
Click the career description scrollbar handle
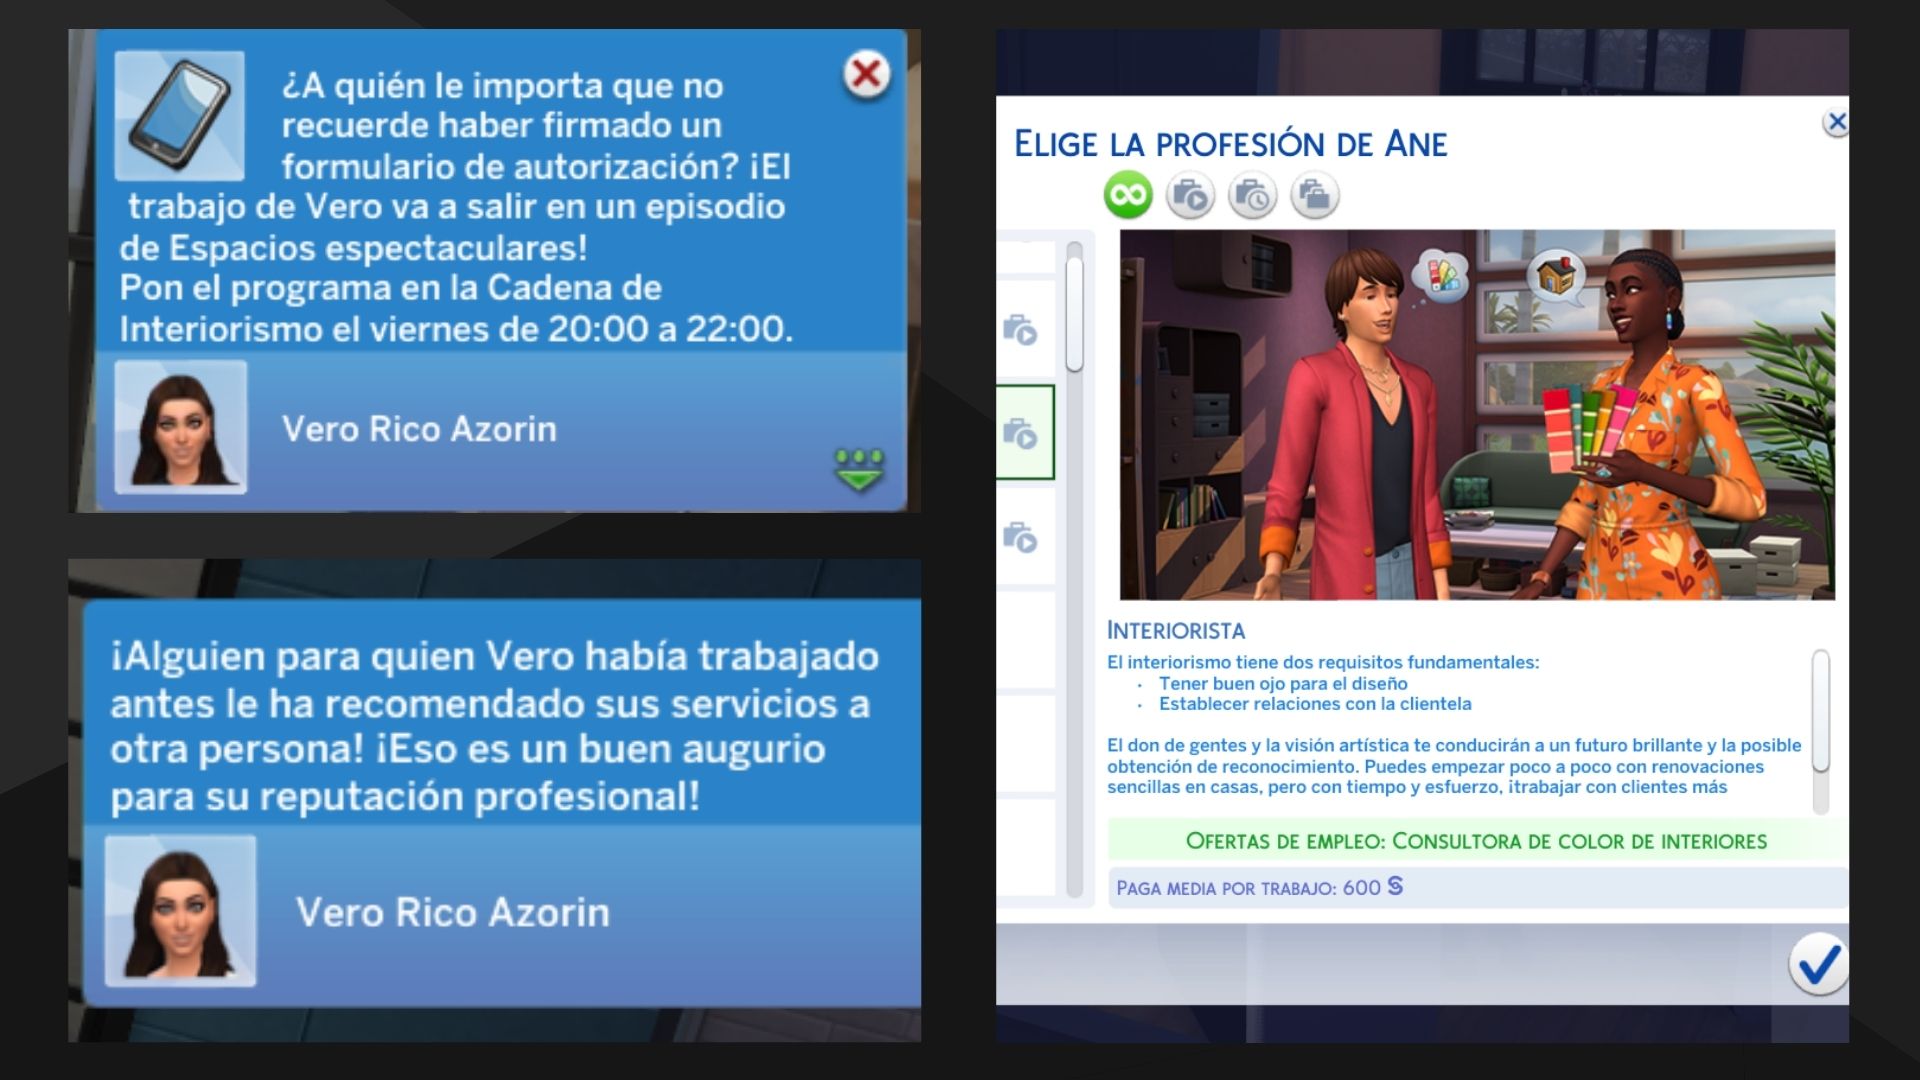[x=1821, y=710]
